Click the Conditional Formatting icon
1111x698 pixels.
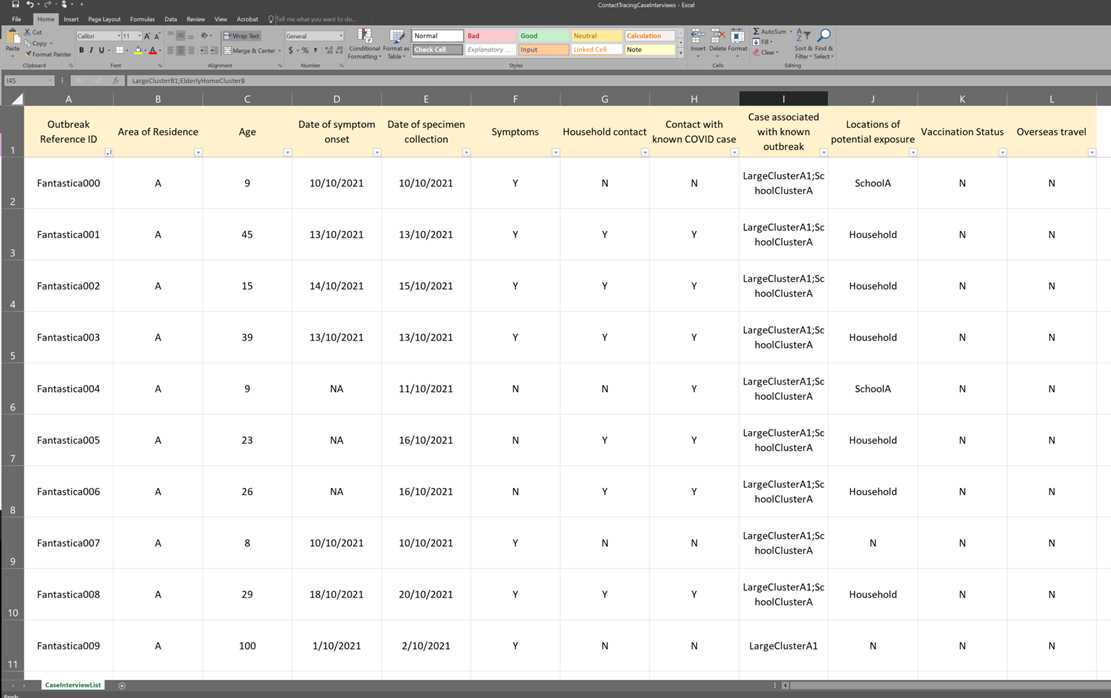[x=364, y=36]
